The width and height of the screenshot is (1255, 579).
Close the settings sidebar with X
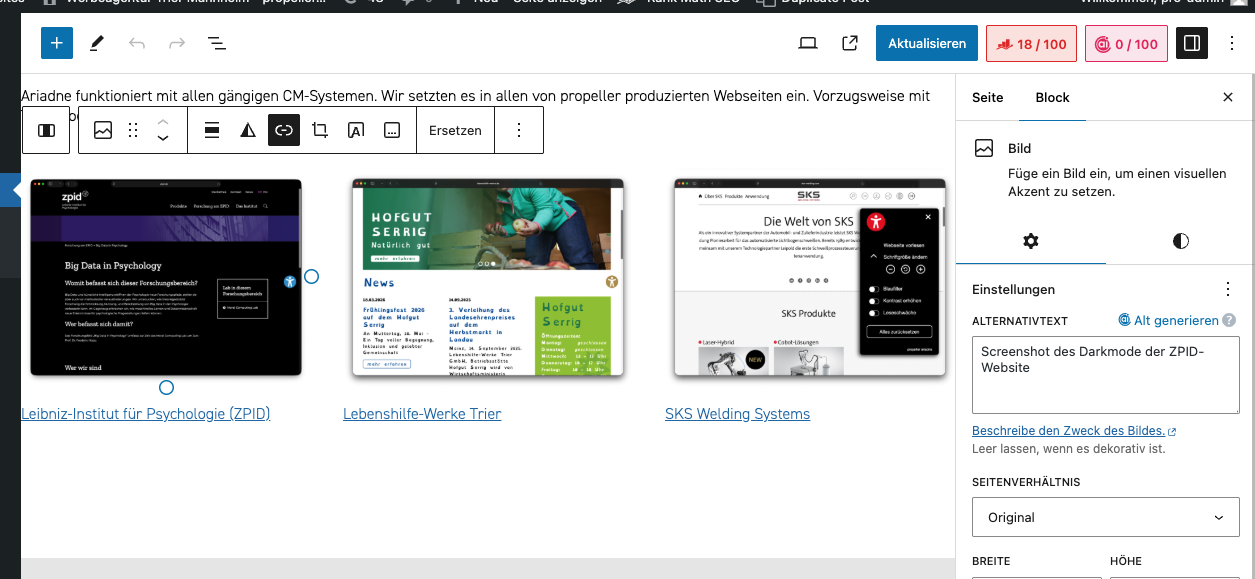click(x=1228, y=97)
